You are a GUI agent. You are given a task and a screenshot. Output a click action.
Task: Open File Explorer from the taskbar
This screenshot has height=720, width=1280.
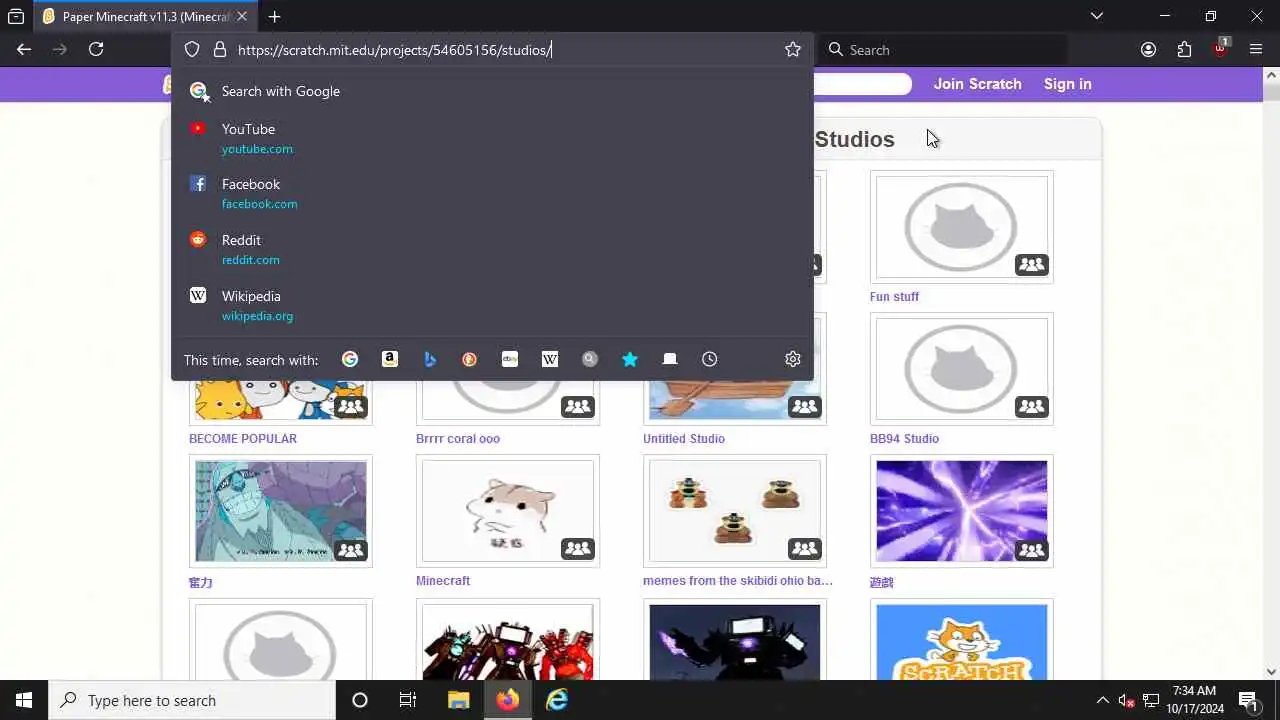(458, 700)
